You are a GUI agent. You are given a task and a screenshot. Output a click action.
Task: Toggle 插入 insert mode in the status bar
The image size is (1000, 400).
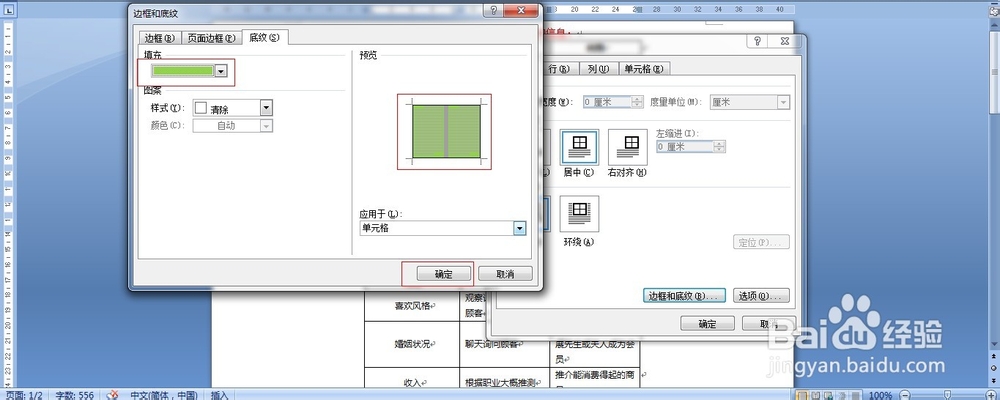tap(219, 396)
